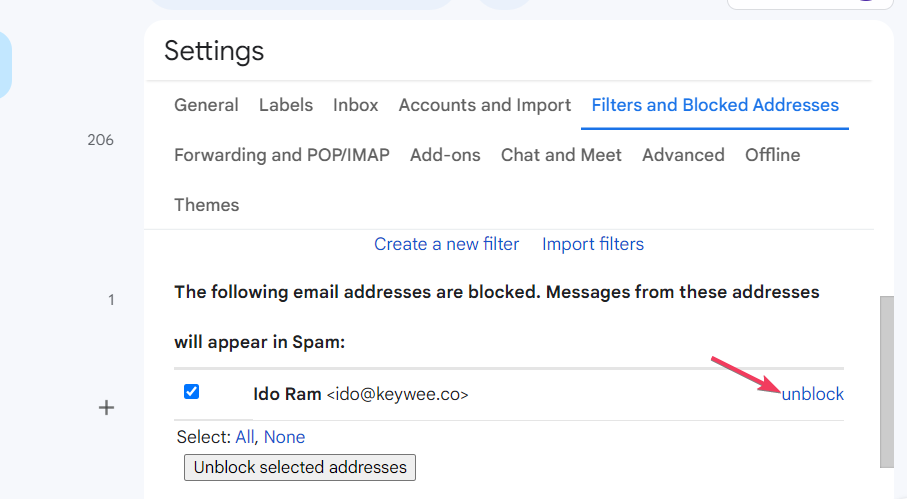Switch to the Labels tab
907x499 pixels.
tap(286, 105)
